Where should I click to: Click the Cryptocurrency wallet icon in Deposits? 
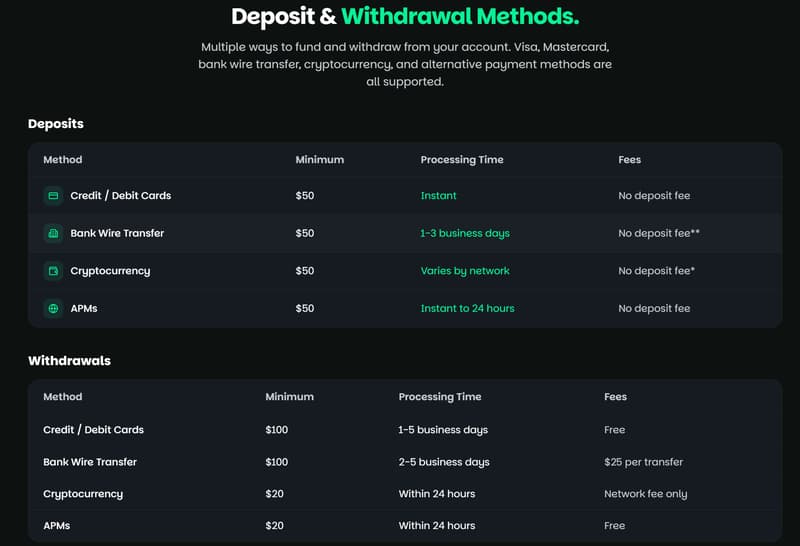click(x=53, y=271)
